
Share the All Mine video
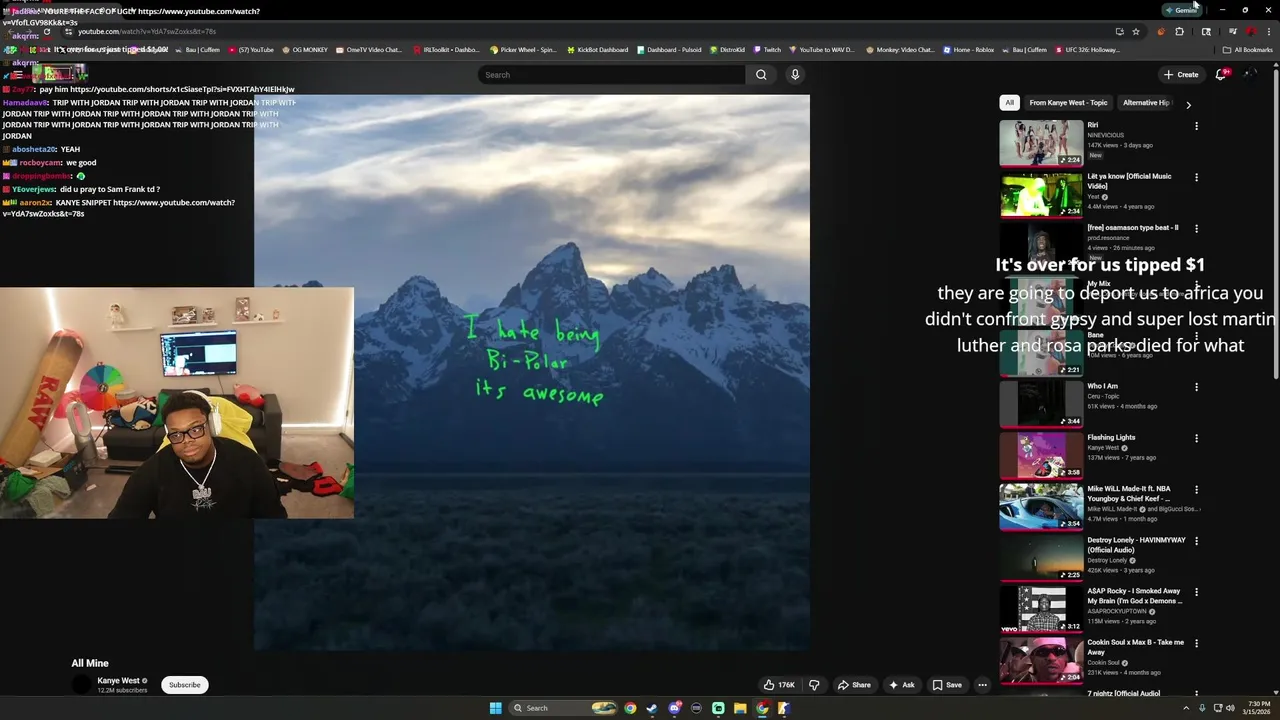tap(854, 685)
